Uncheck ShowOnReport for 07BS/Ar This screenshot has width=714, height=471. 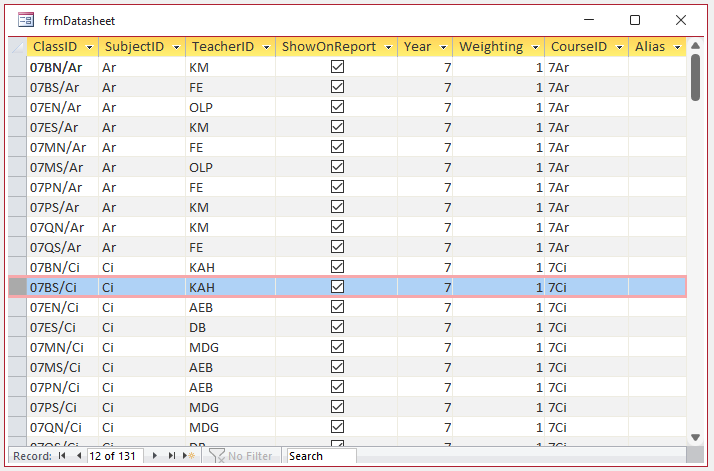click(337, 87)
